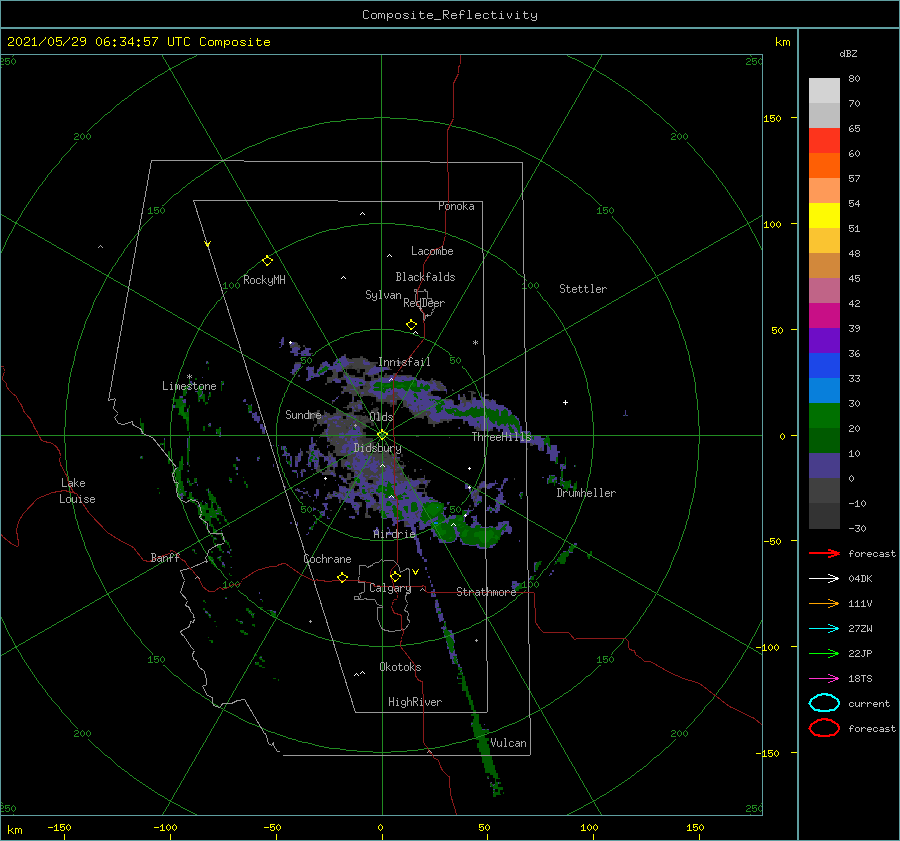This screenshot has height=841, width=900.
Task: Click the Sundre label
Action: click(x=303, y=414)
